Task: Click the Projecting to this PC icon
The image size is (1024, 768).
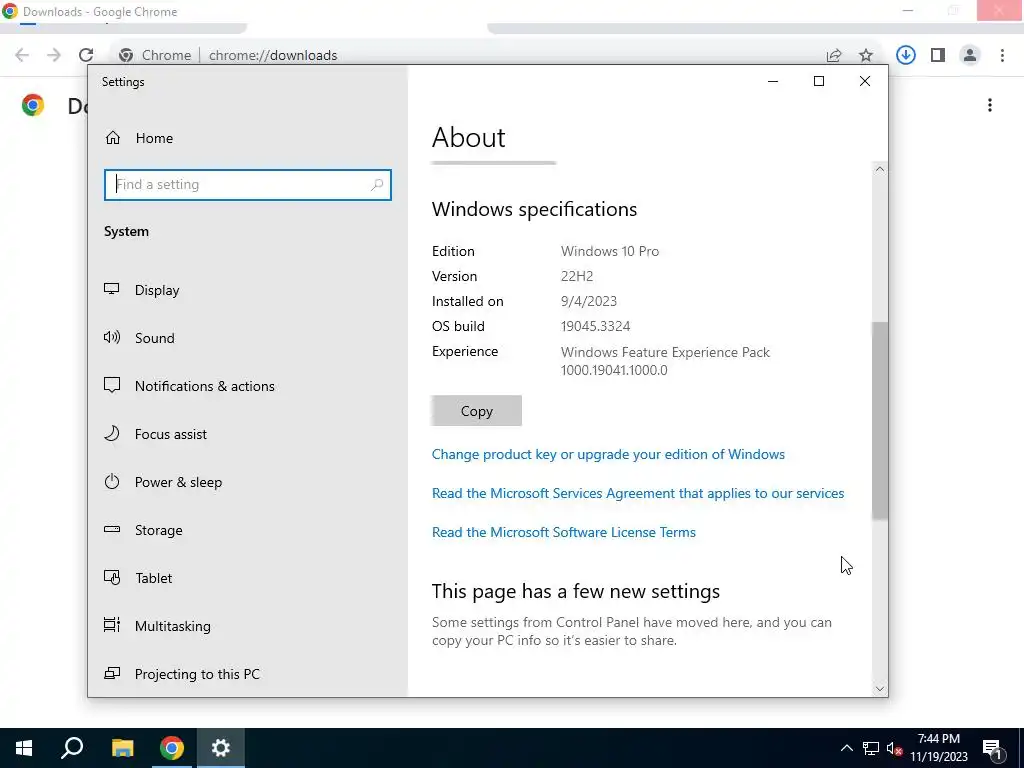Action: click(x=112, y=673)
